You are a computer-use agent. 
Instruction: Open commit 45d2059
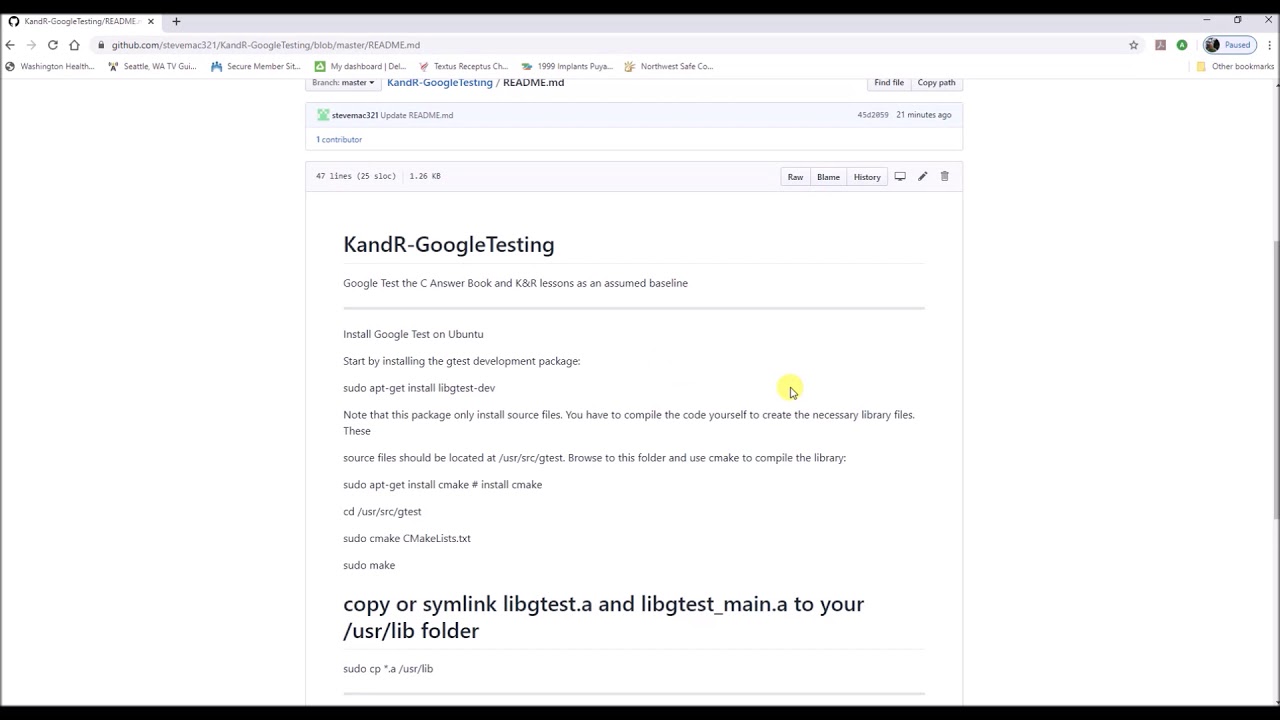click(873, 115)
